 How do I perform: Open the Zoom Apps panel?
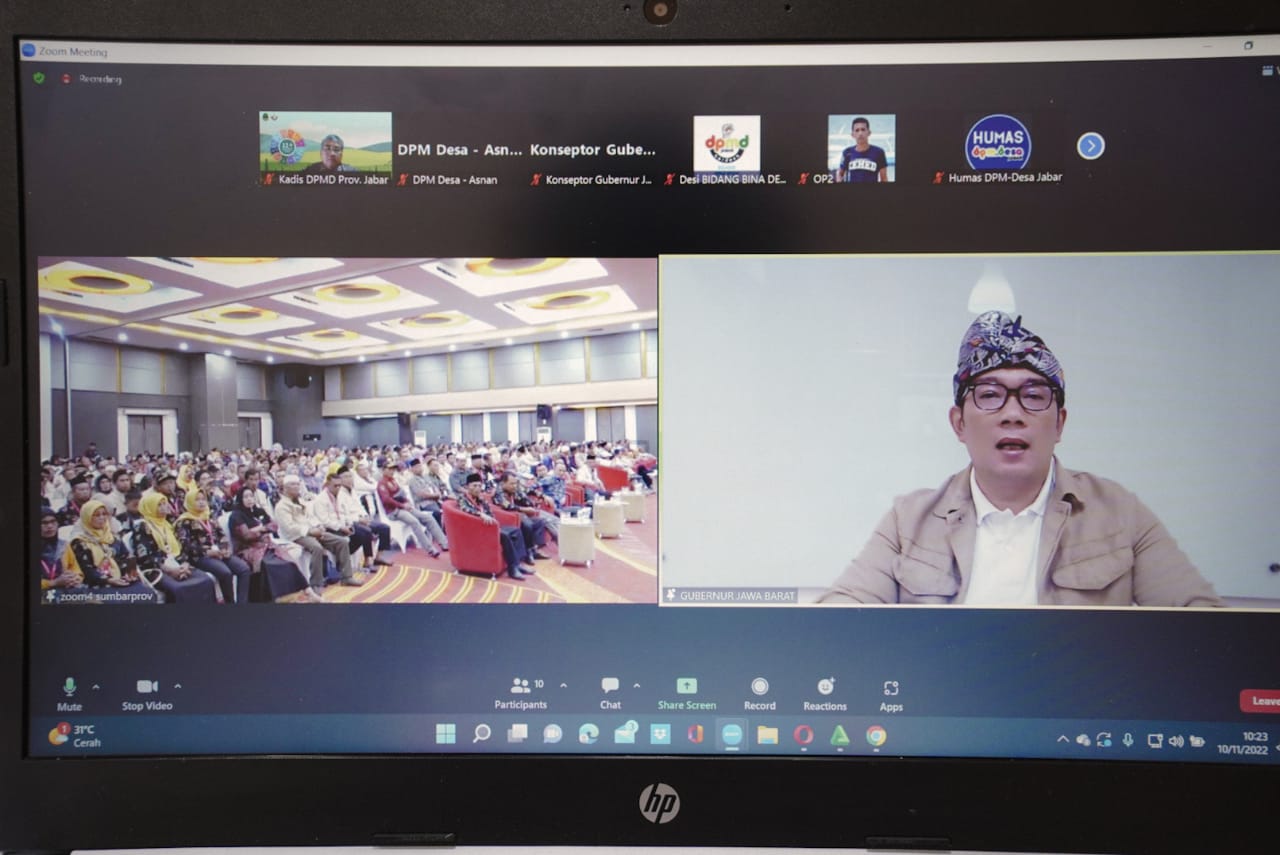click(x=891, y=694)
